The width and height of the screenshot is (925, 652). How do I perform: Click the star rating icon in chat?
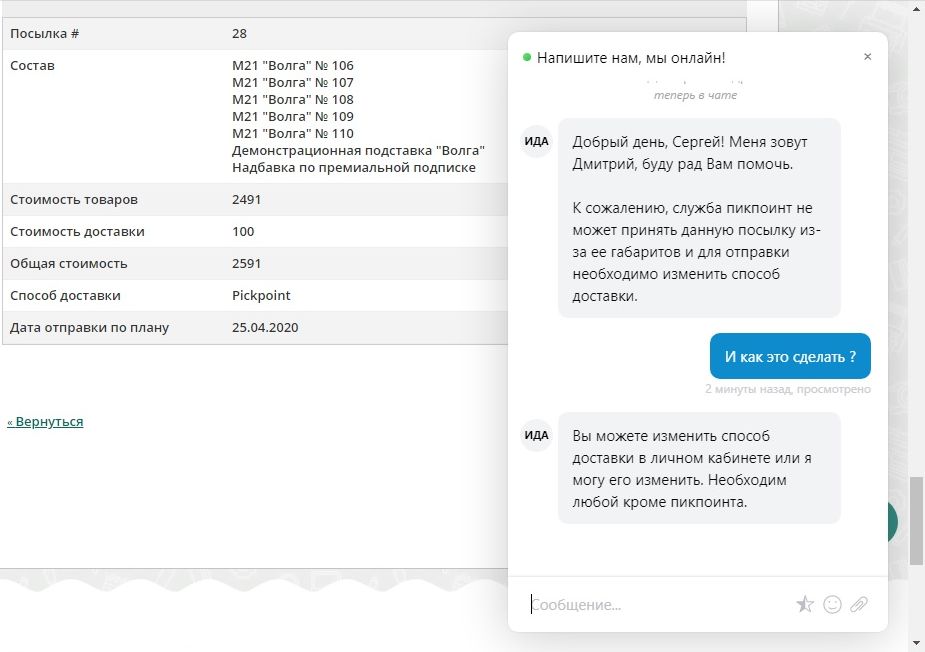[805, 604]
